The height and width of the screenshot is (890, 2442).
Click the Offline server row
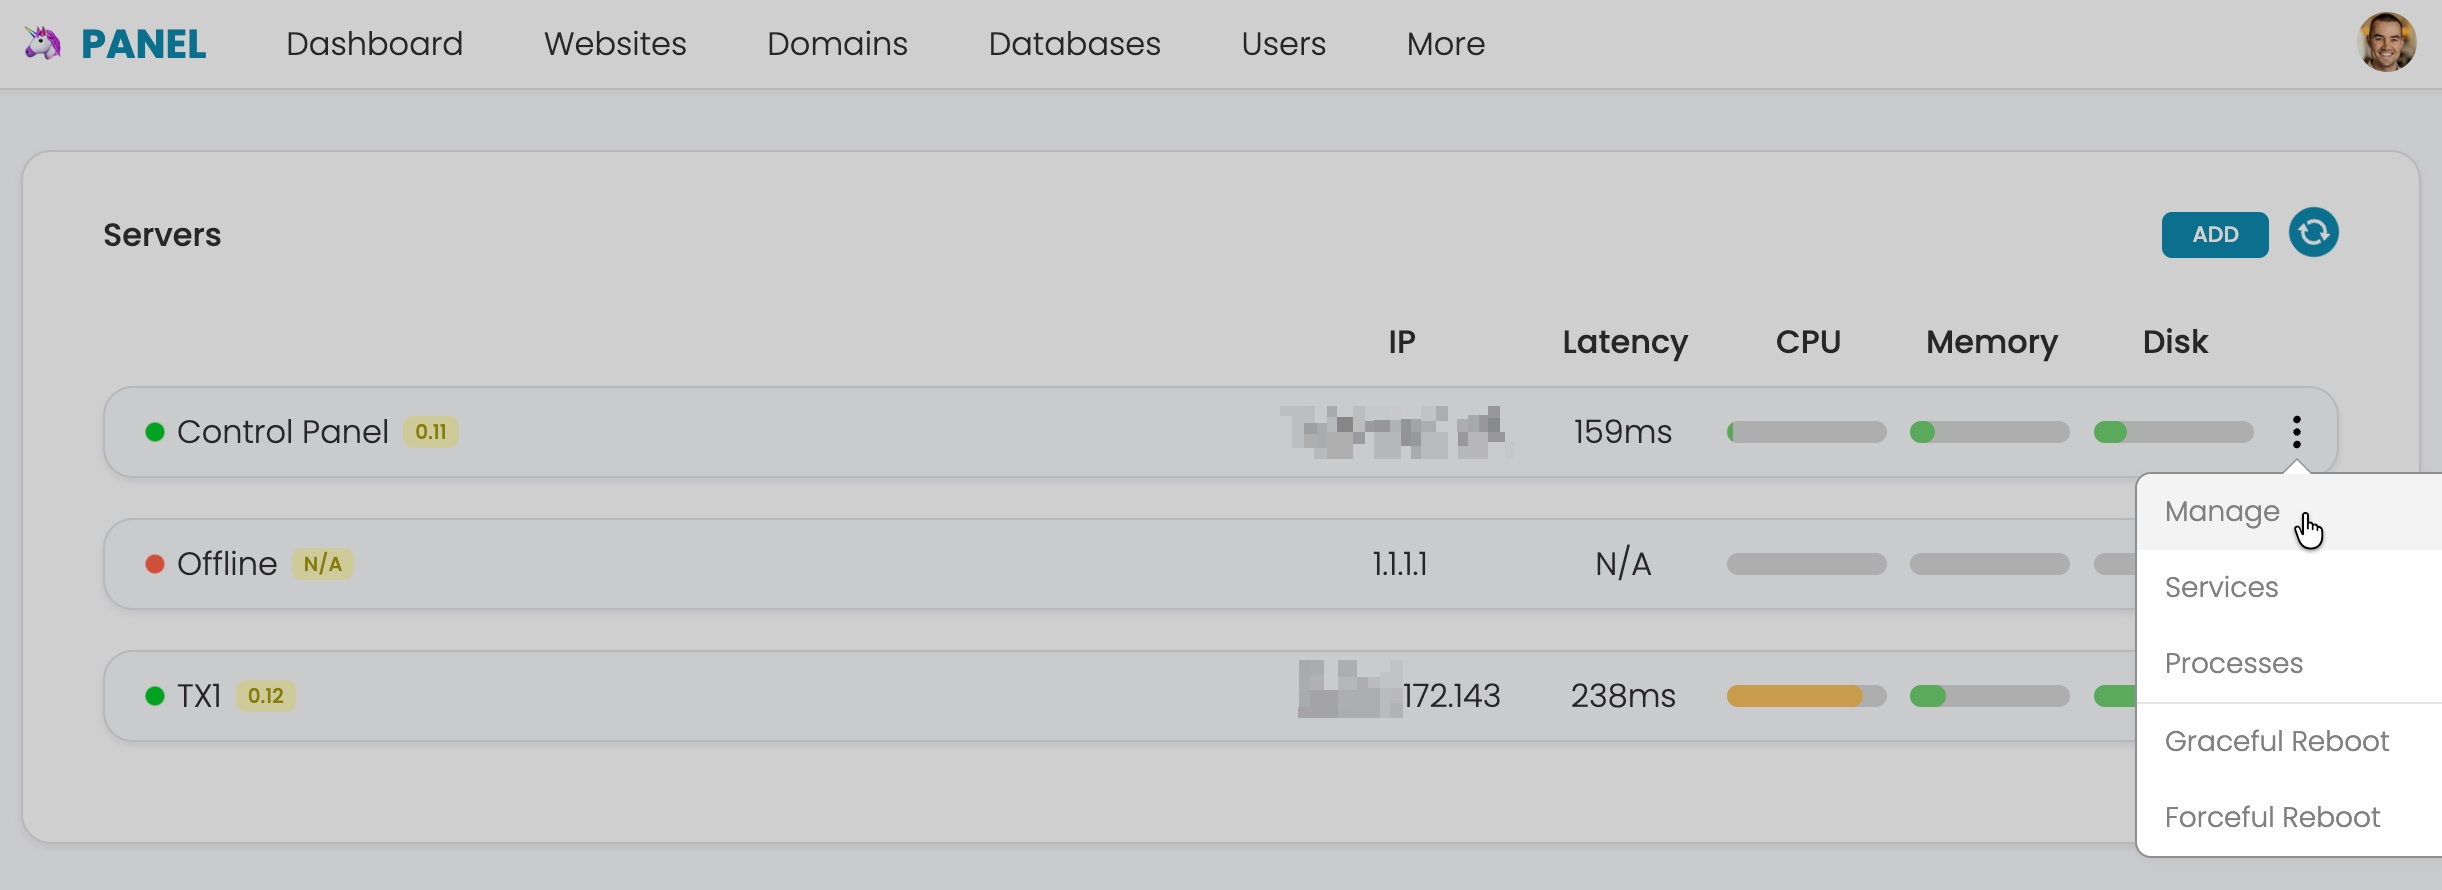coord(800,564)
